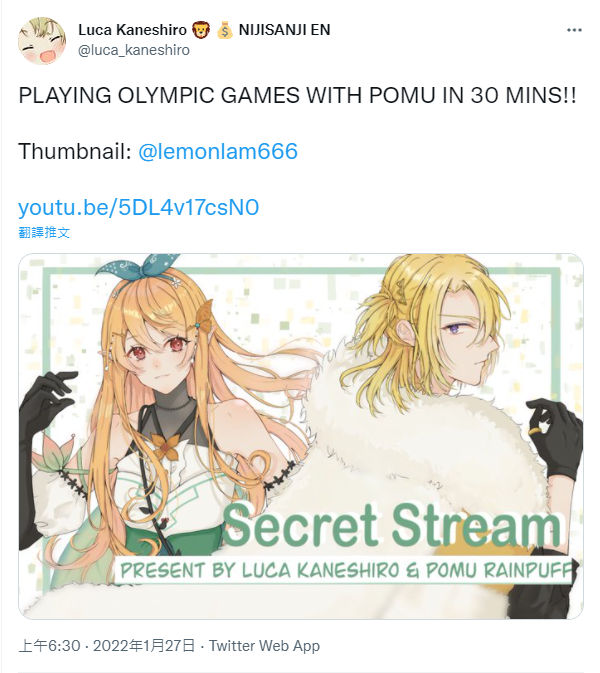This screenshot has width=600, height=673.
Task: Click the NIJISANJI EN text in the name
Action: click(284, 30)
